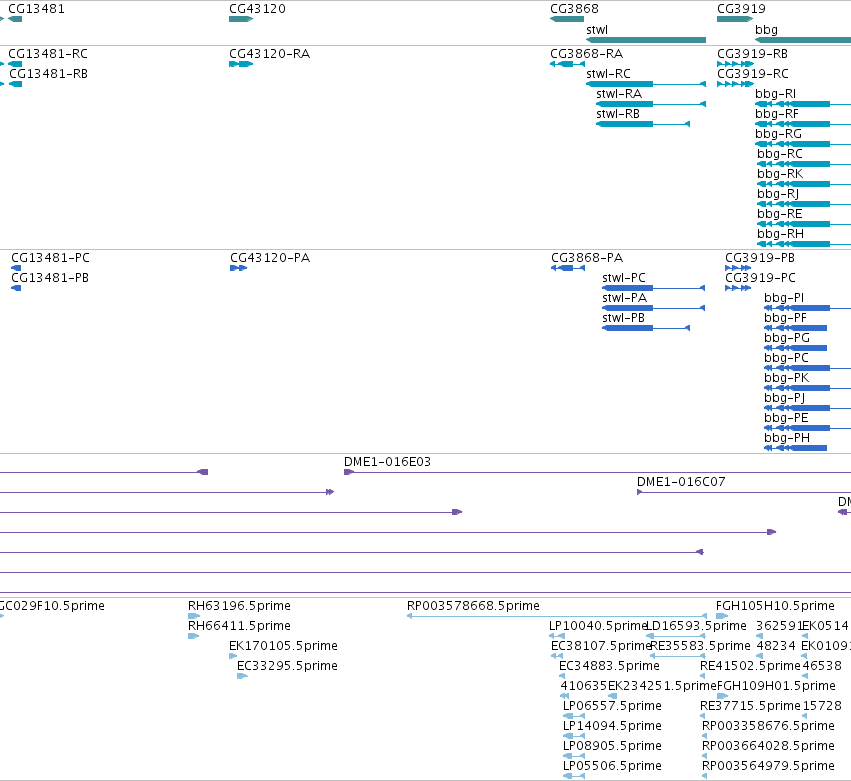This screenshot has height=781, width=851.
Task: Select EST LP10040.5prime
Action: pos(557,636)
